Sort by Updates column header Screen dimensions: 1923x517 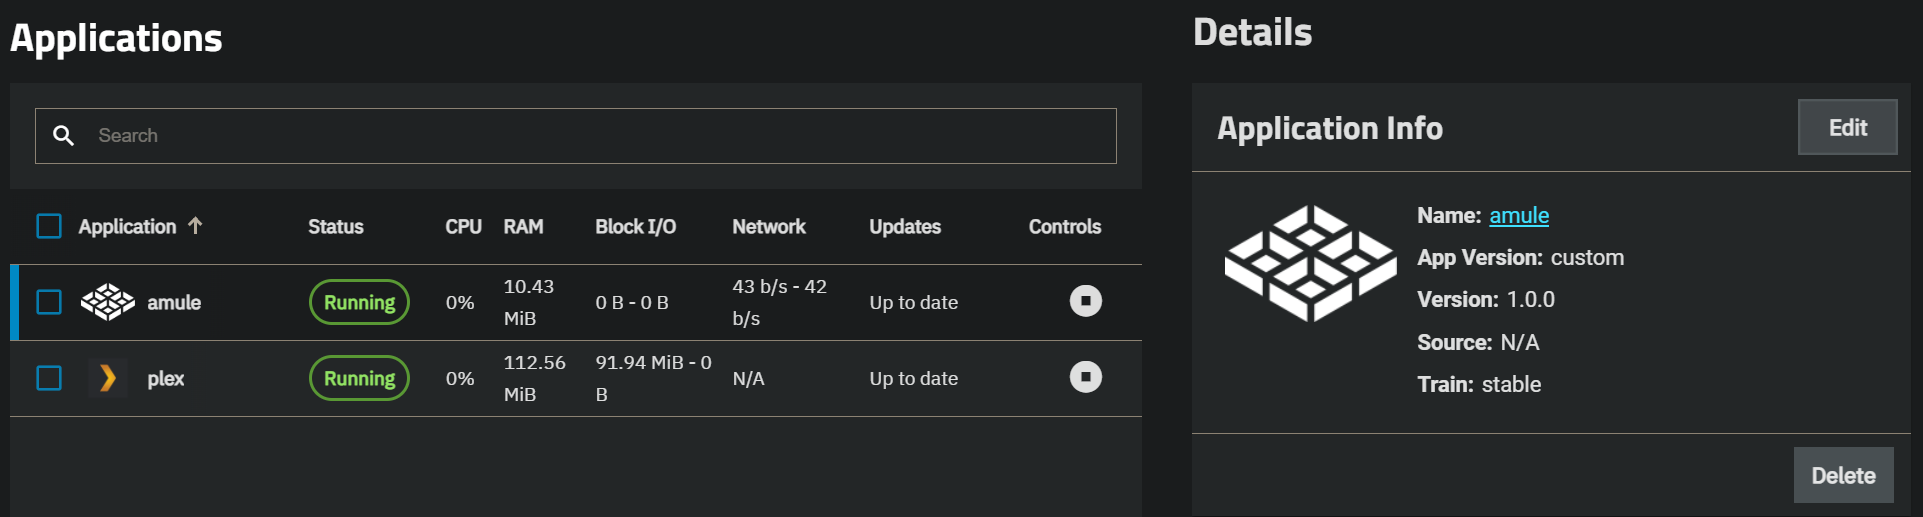[x=905, y=226]
